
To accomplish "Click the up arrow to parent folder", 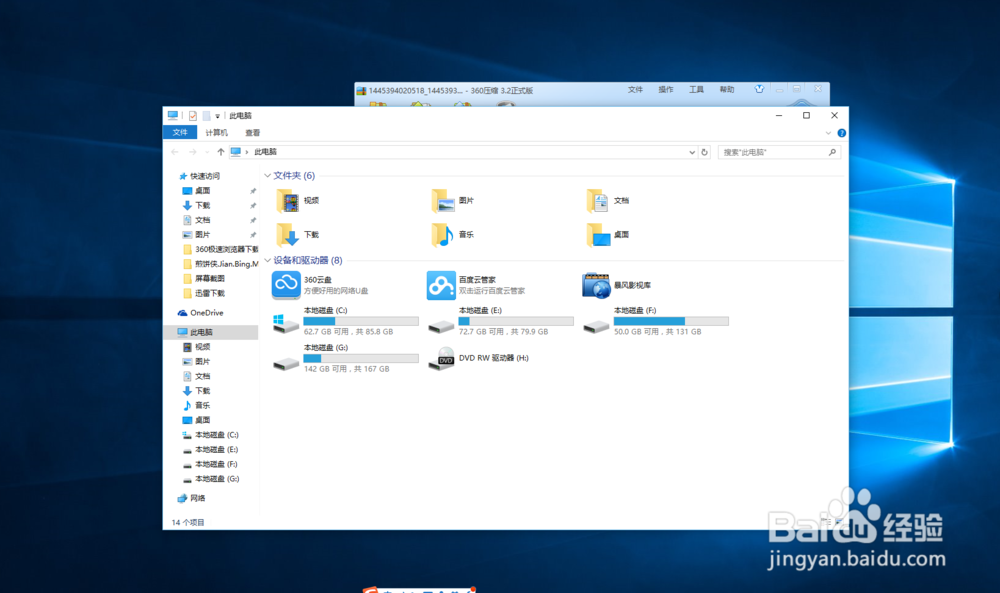I will 221,151.
